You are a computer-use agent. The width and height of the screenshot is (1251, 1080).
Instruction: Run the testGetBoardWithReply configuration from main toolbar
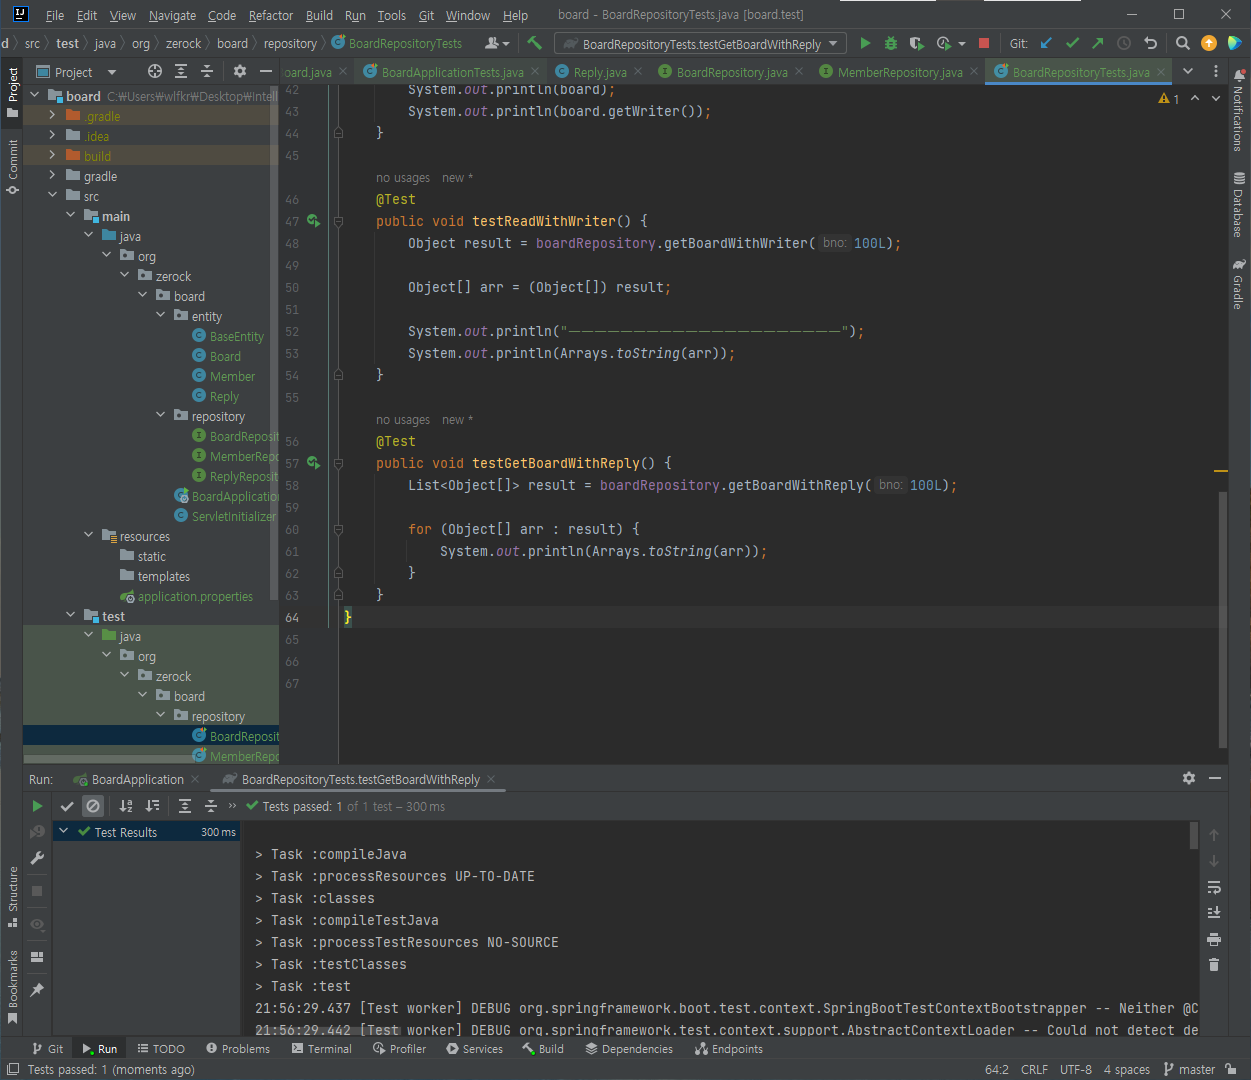[865, 43]
